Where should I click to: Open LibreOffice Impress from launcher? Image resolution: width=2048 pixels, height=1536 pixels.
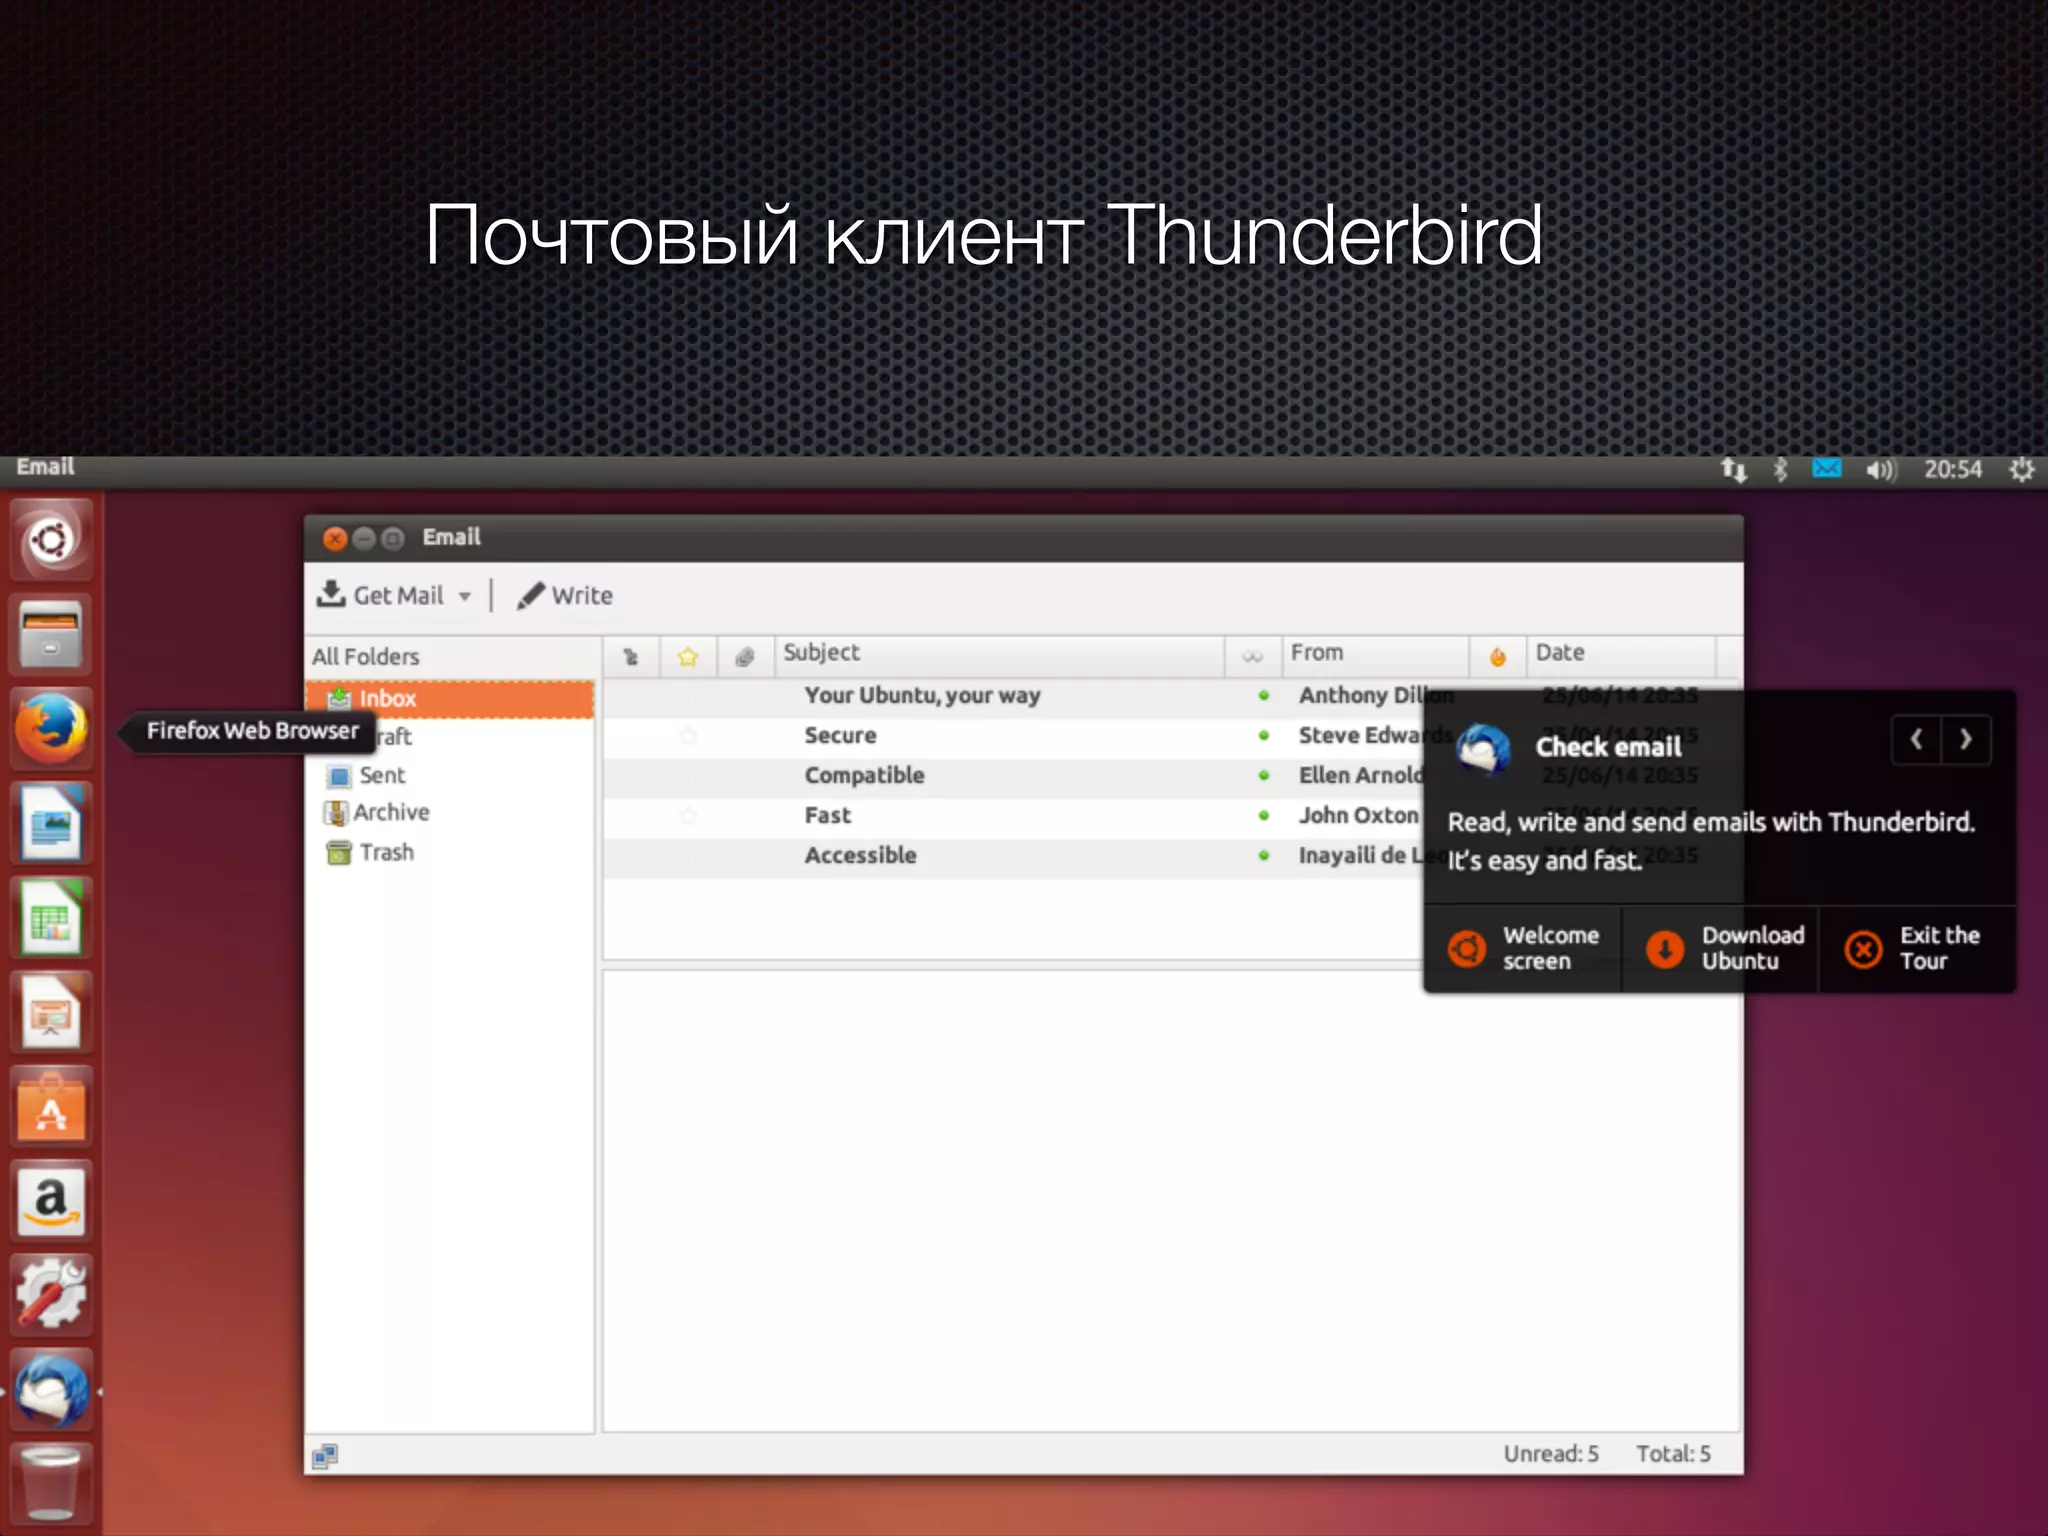coord(51,1012)
